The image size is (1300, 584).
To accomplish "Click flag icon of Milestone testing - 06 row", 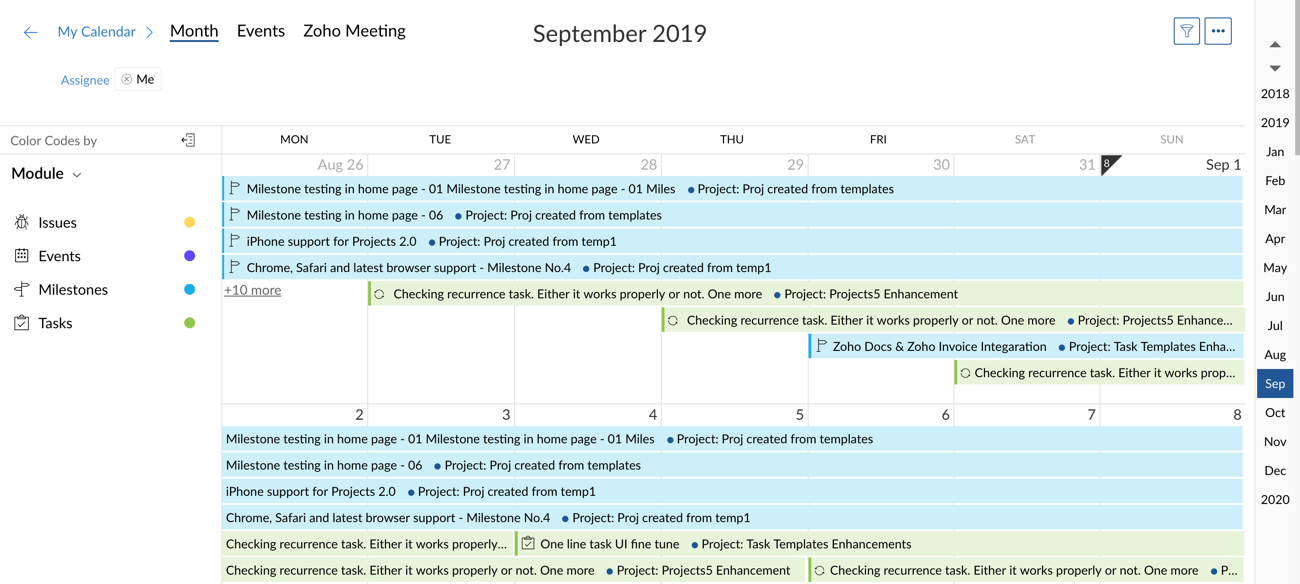I will pos(235,214).
